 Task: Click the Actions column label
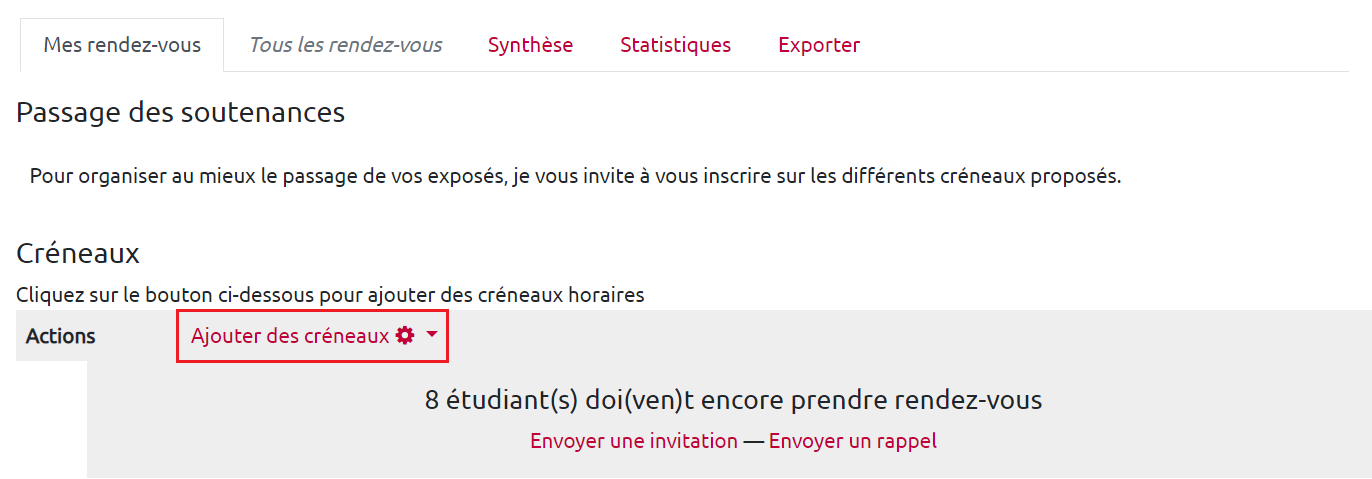[x=60, y=336]
